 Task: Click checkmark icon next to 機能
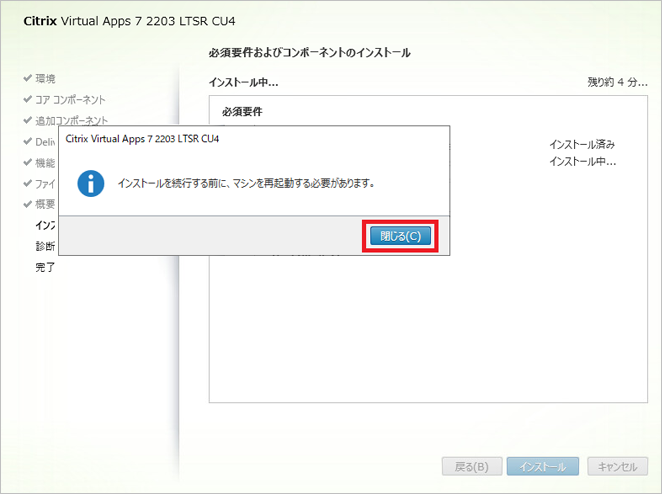point(28,162)
